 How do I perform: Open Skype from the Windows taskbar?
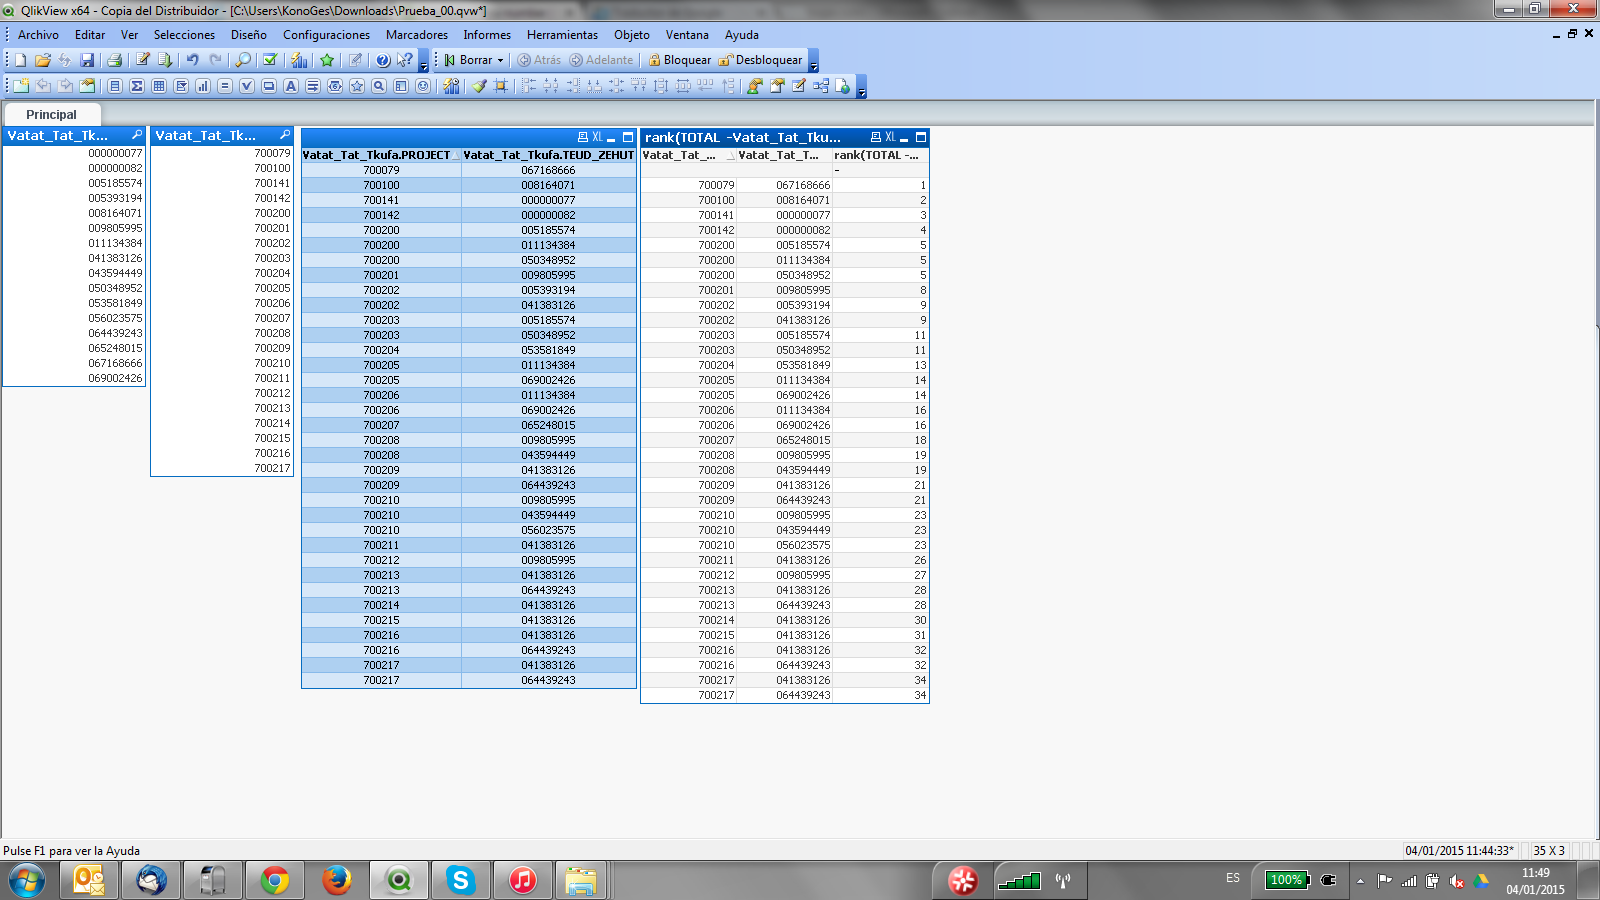[x=461, y=880]
